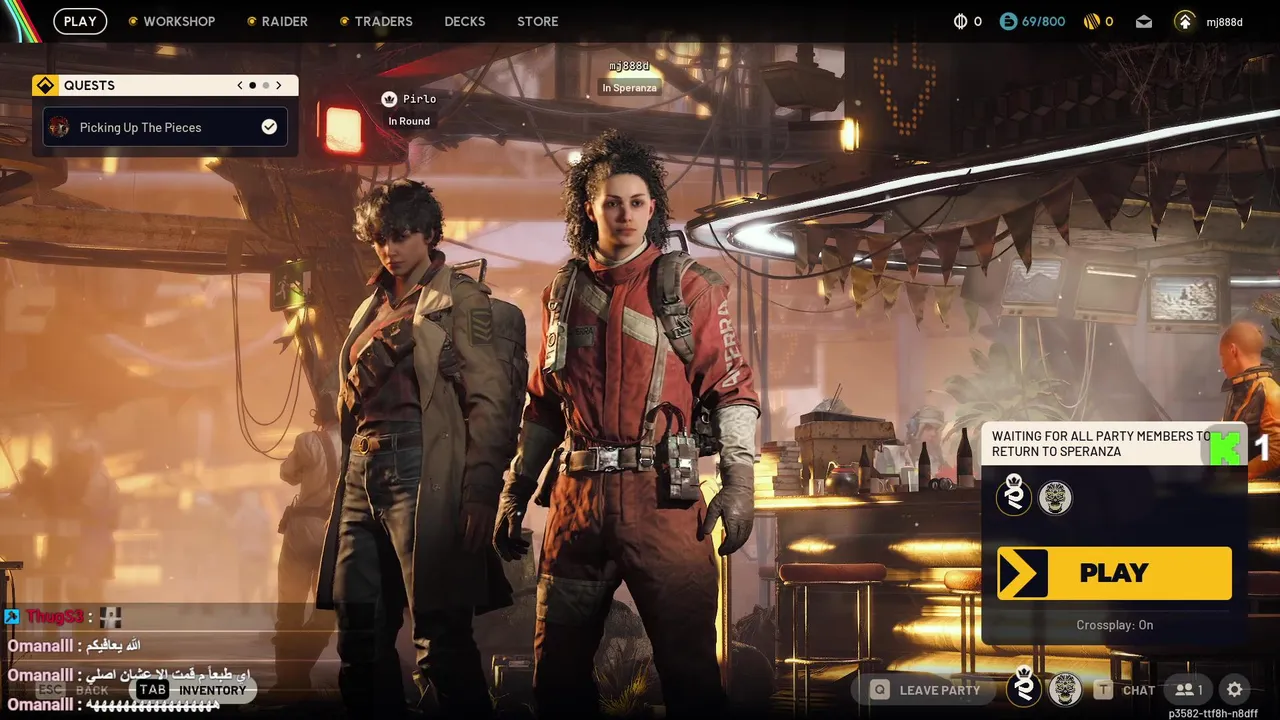Open the CHAT button
1280x720 pixels.
coord(1125,690)
